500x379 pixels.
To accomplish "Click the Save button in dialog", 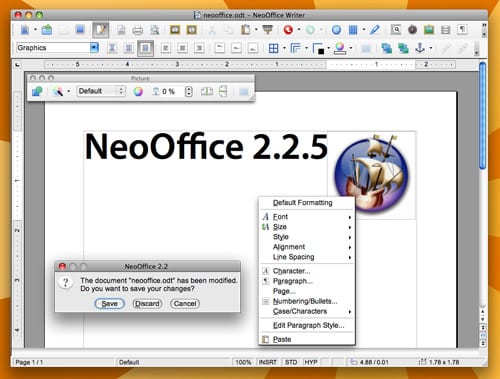I will click(x=109, y=304).
